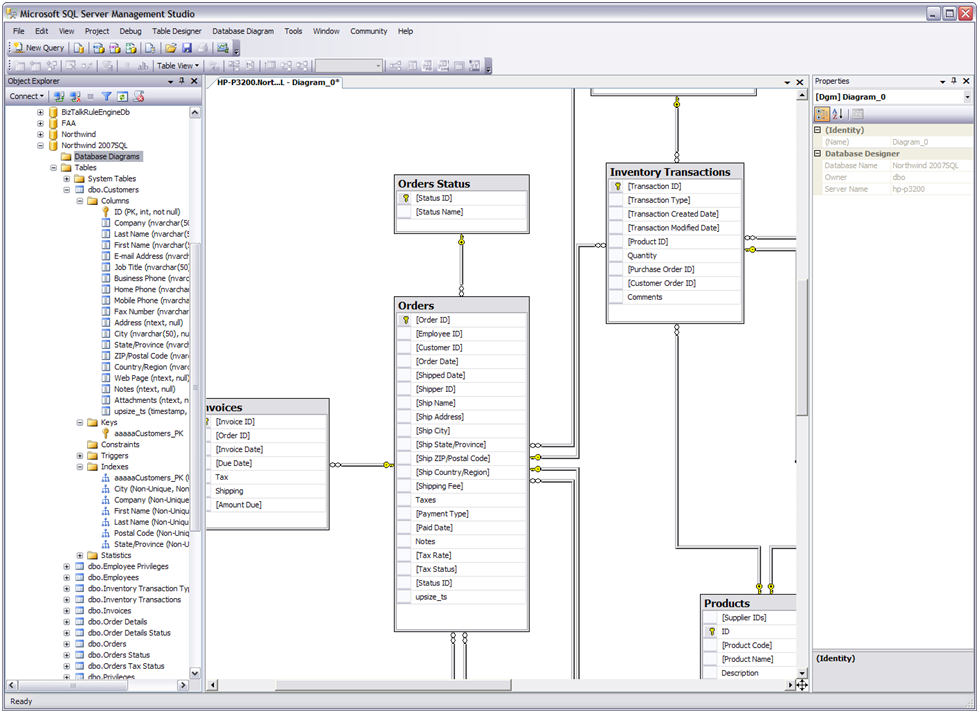Screen dimensions: 979x713
Task: Open the Activity Monitor icon
Action: [222, 47]
